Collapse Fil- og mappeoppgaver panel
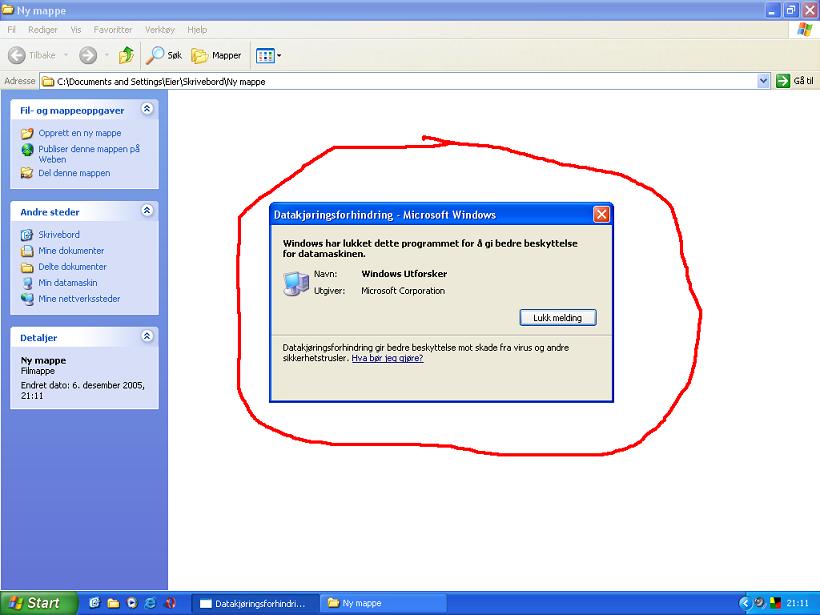Viewport: 820px width, 615px height. 147,109
